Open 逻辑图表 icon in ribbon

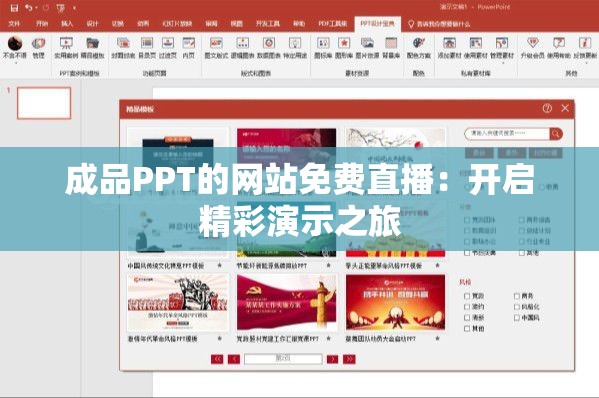243,48
